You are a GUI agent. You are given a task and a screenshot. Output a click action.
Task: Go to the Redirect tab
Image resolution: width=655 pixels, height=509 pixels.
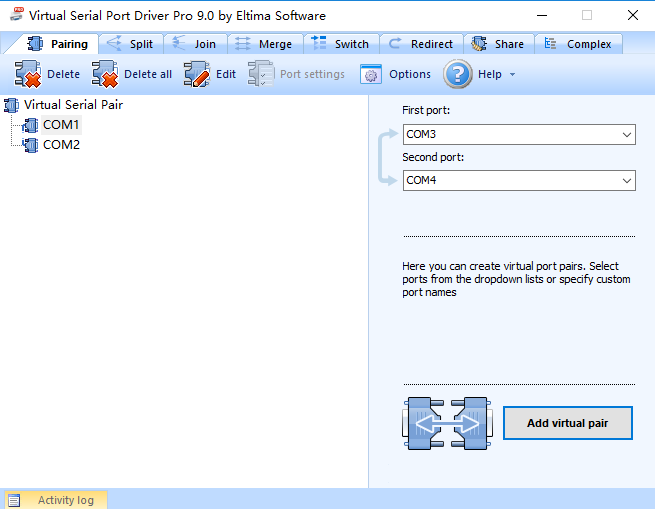(421, 44)
